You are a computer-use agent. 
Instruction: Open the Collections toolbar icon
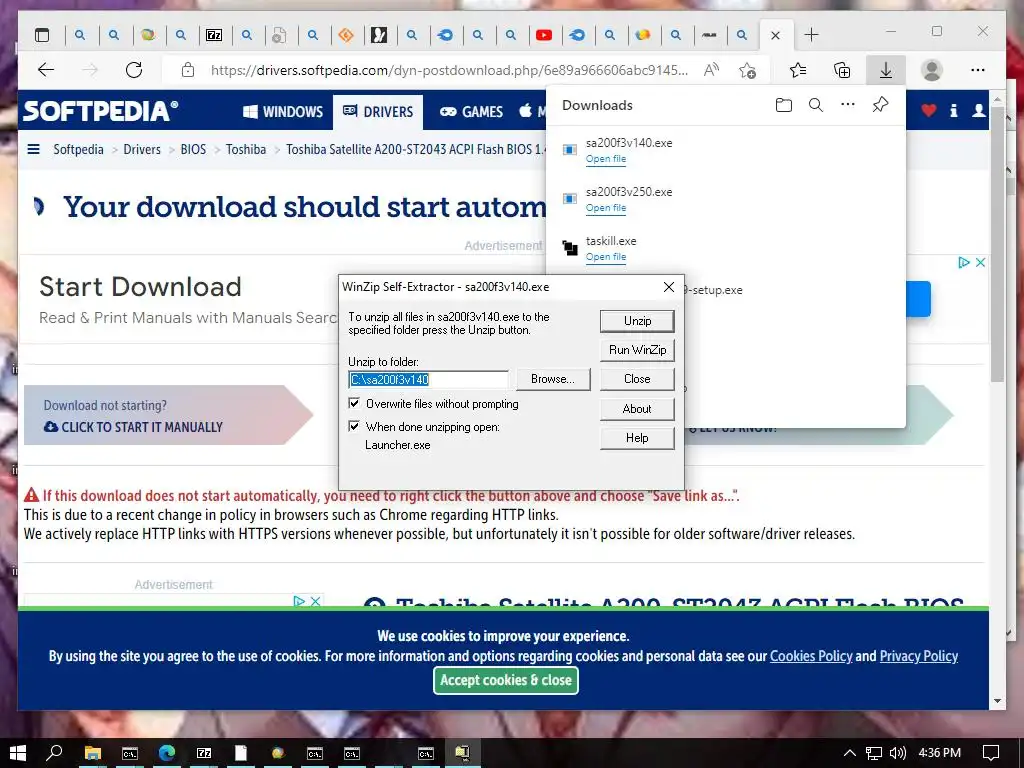842,70
